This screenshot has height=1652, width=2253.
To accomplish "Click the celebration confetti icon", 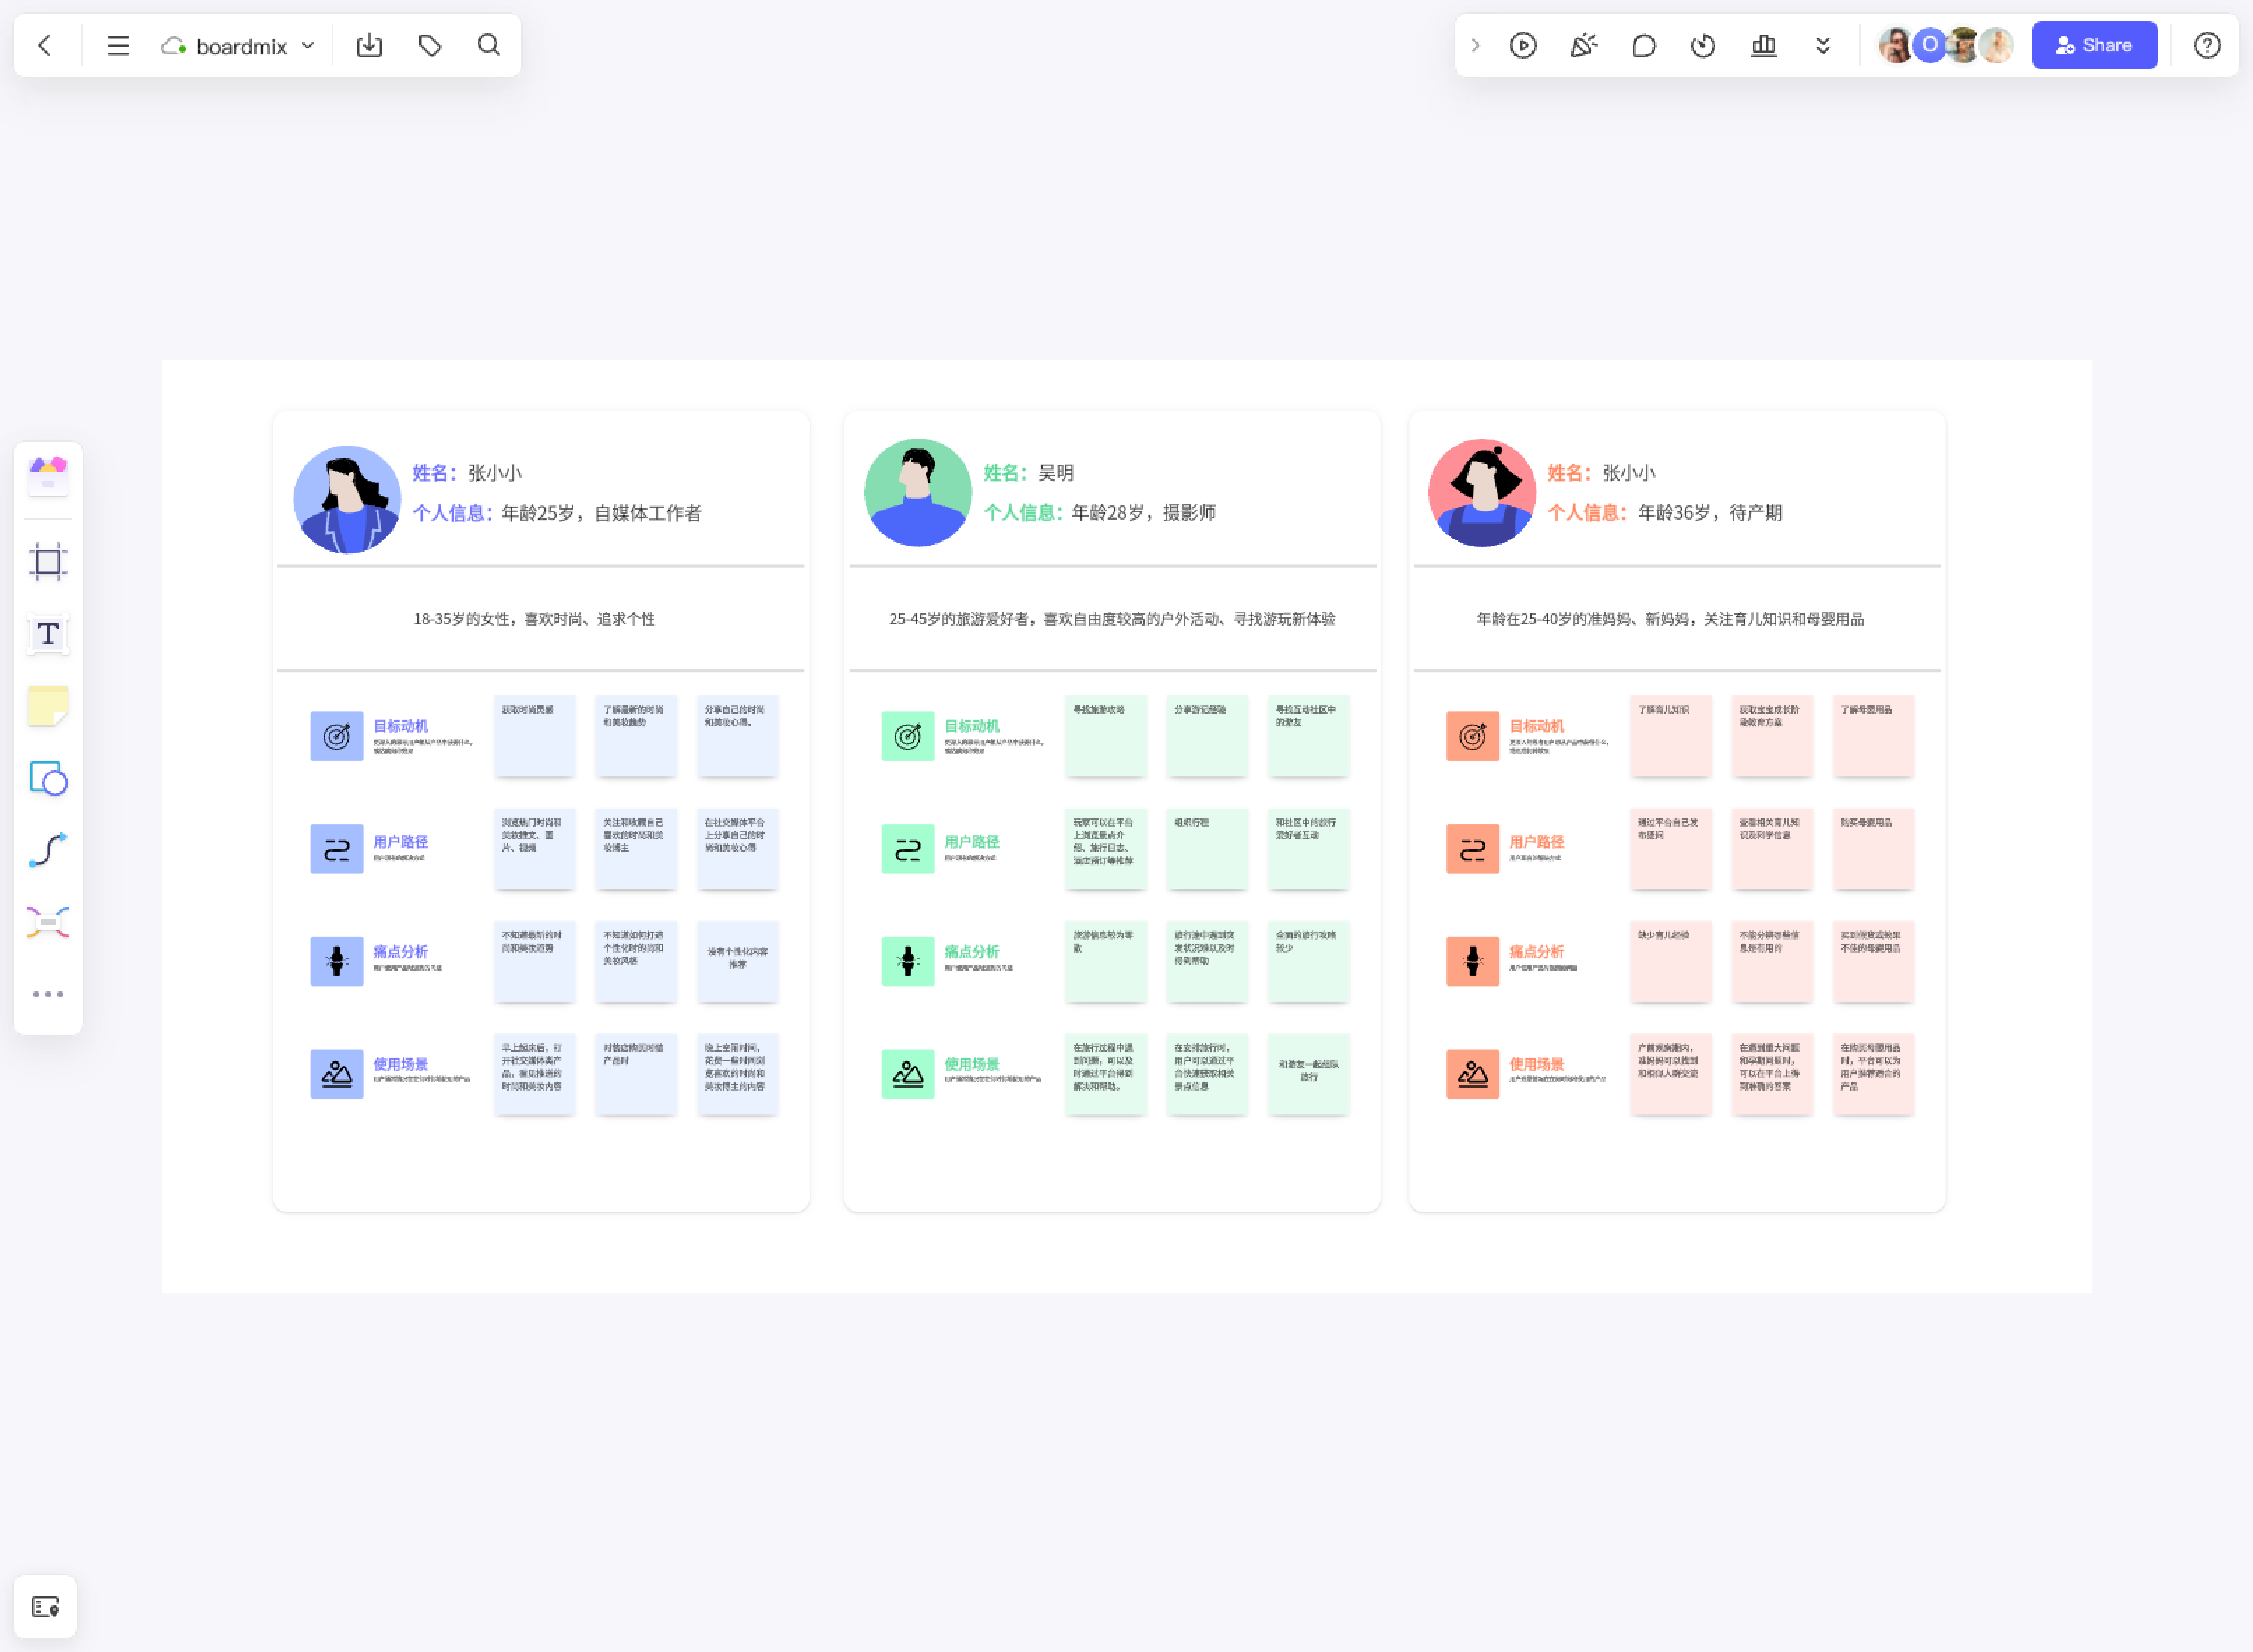I will point(1583,45).
